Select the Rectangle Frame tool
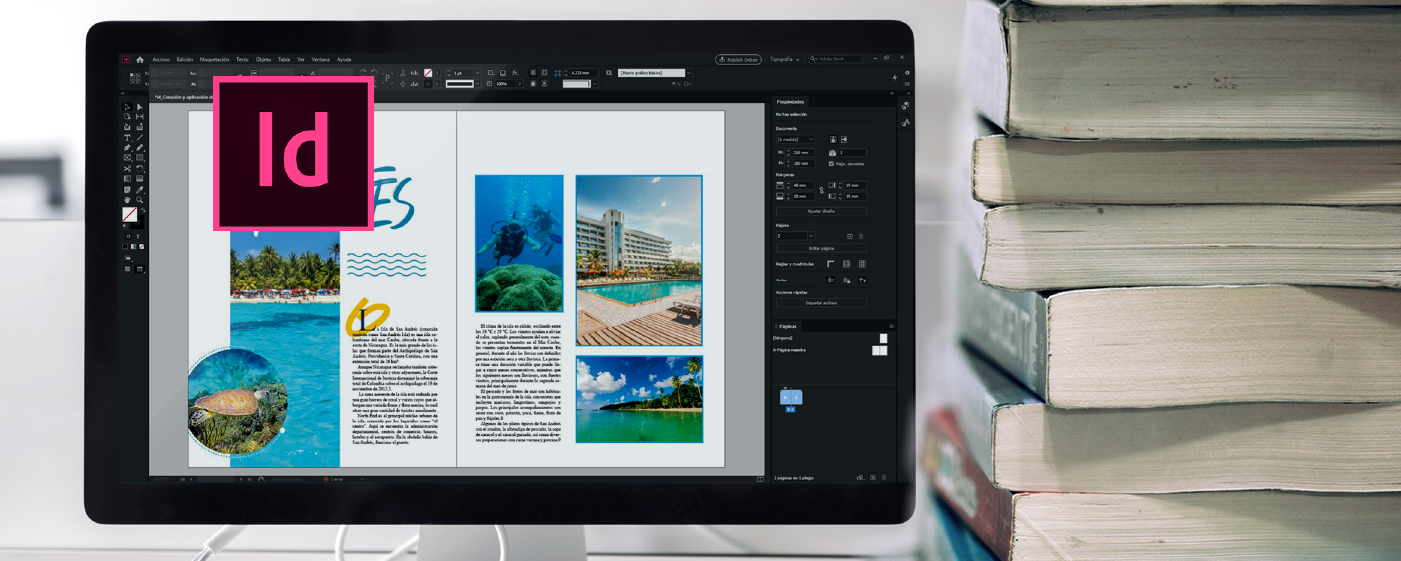Screen dimensions: 1401x561 [x=127, y=158]
